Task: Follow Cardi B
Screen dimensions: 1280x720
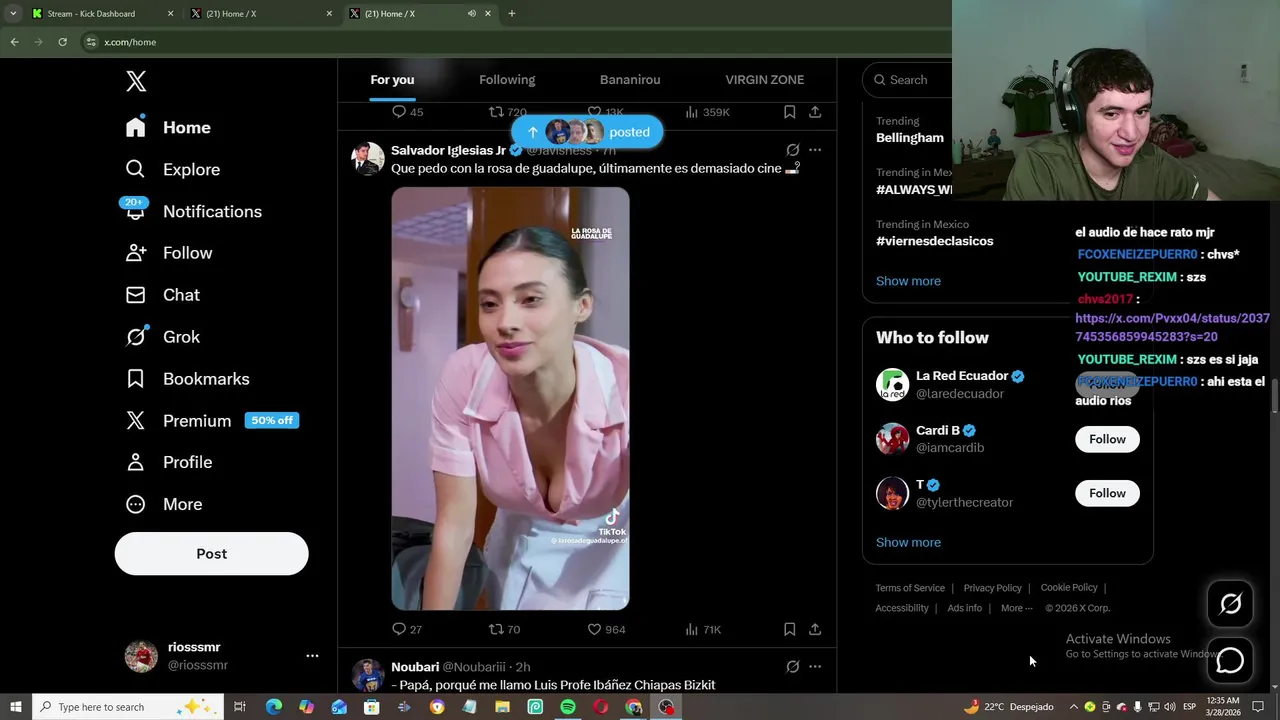Action: [x=1107, y=439]
